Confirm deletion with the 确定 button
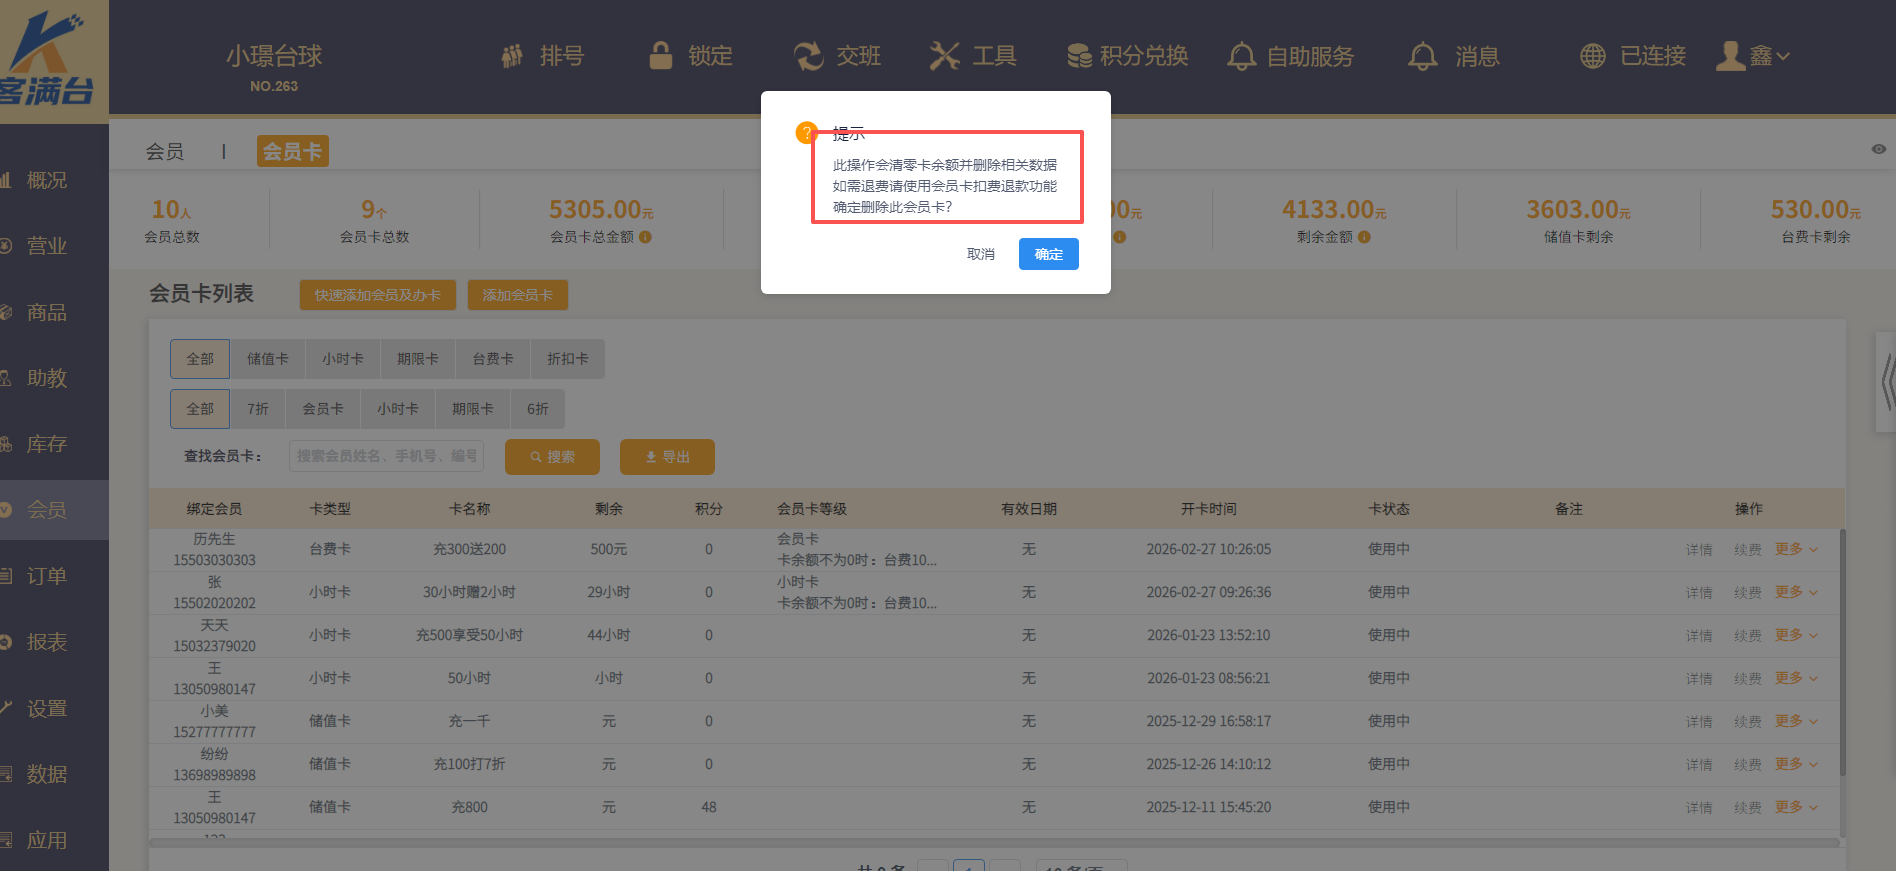Screen dimensions: 1896x871 point(1048,254)
